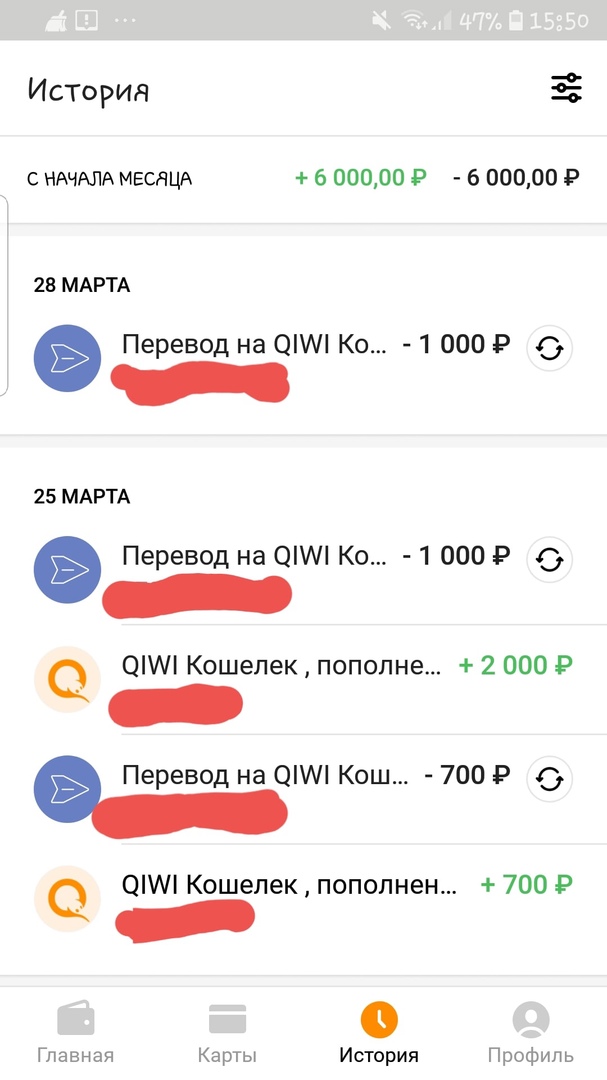The height and width of the screenshot is (1080, 607).
Task: Tap the С начала месяца label
Action: tap(109, 180)
